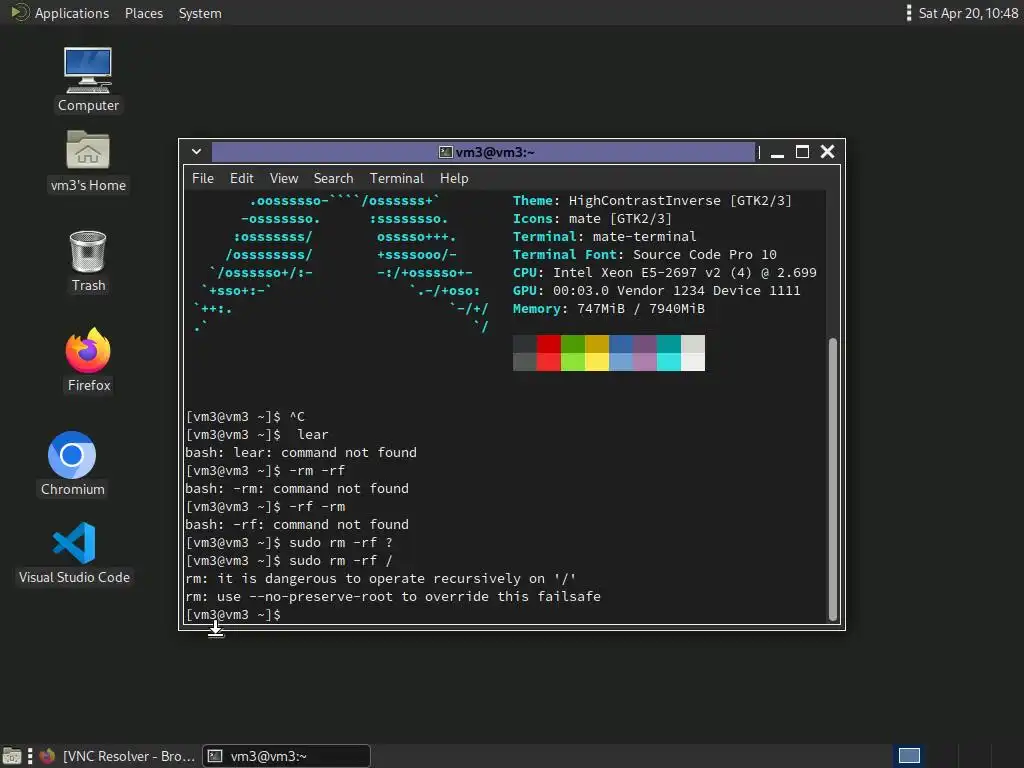This screenshot has height=768, width=1024.
Task: Click the 'Terminal: mate-terminal' line
Action: [604, 236]
